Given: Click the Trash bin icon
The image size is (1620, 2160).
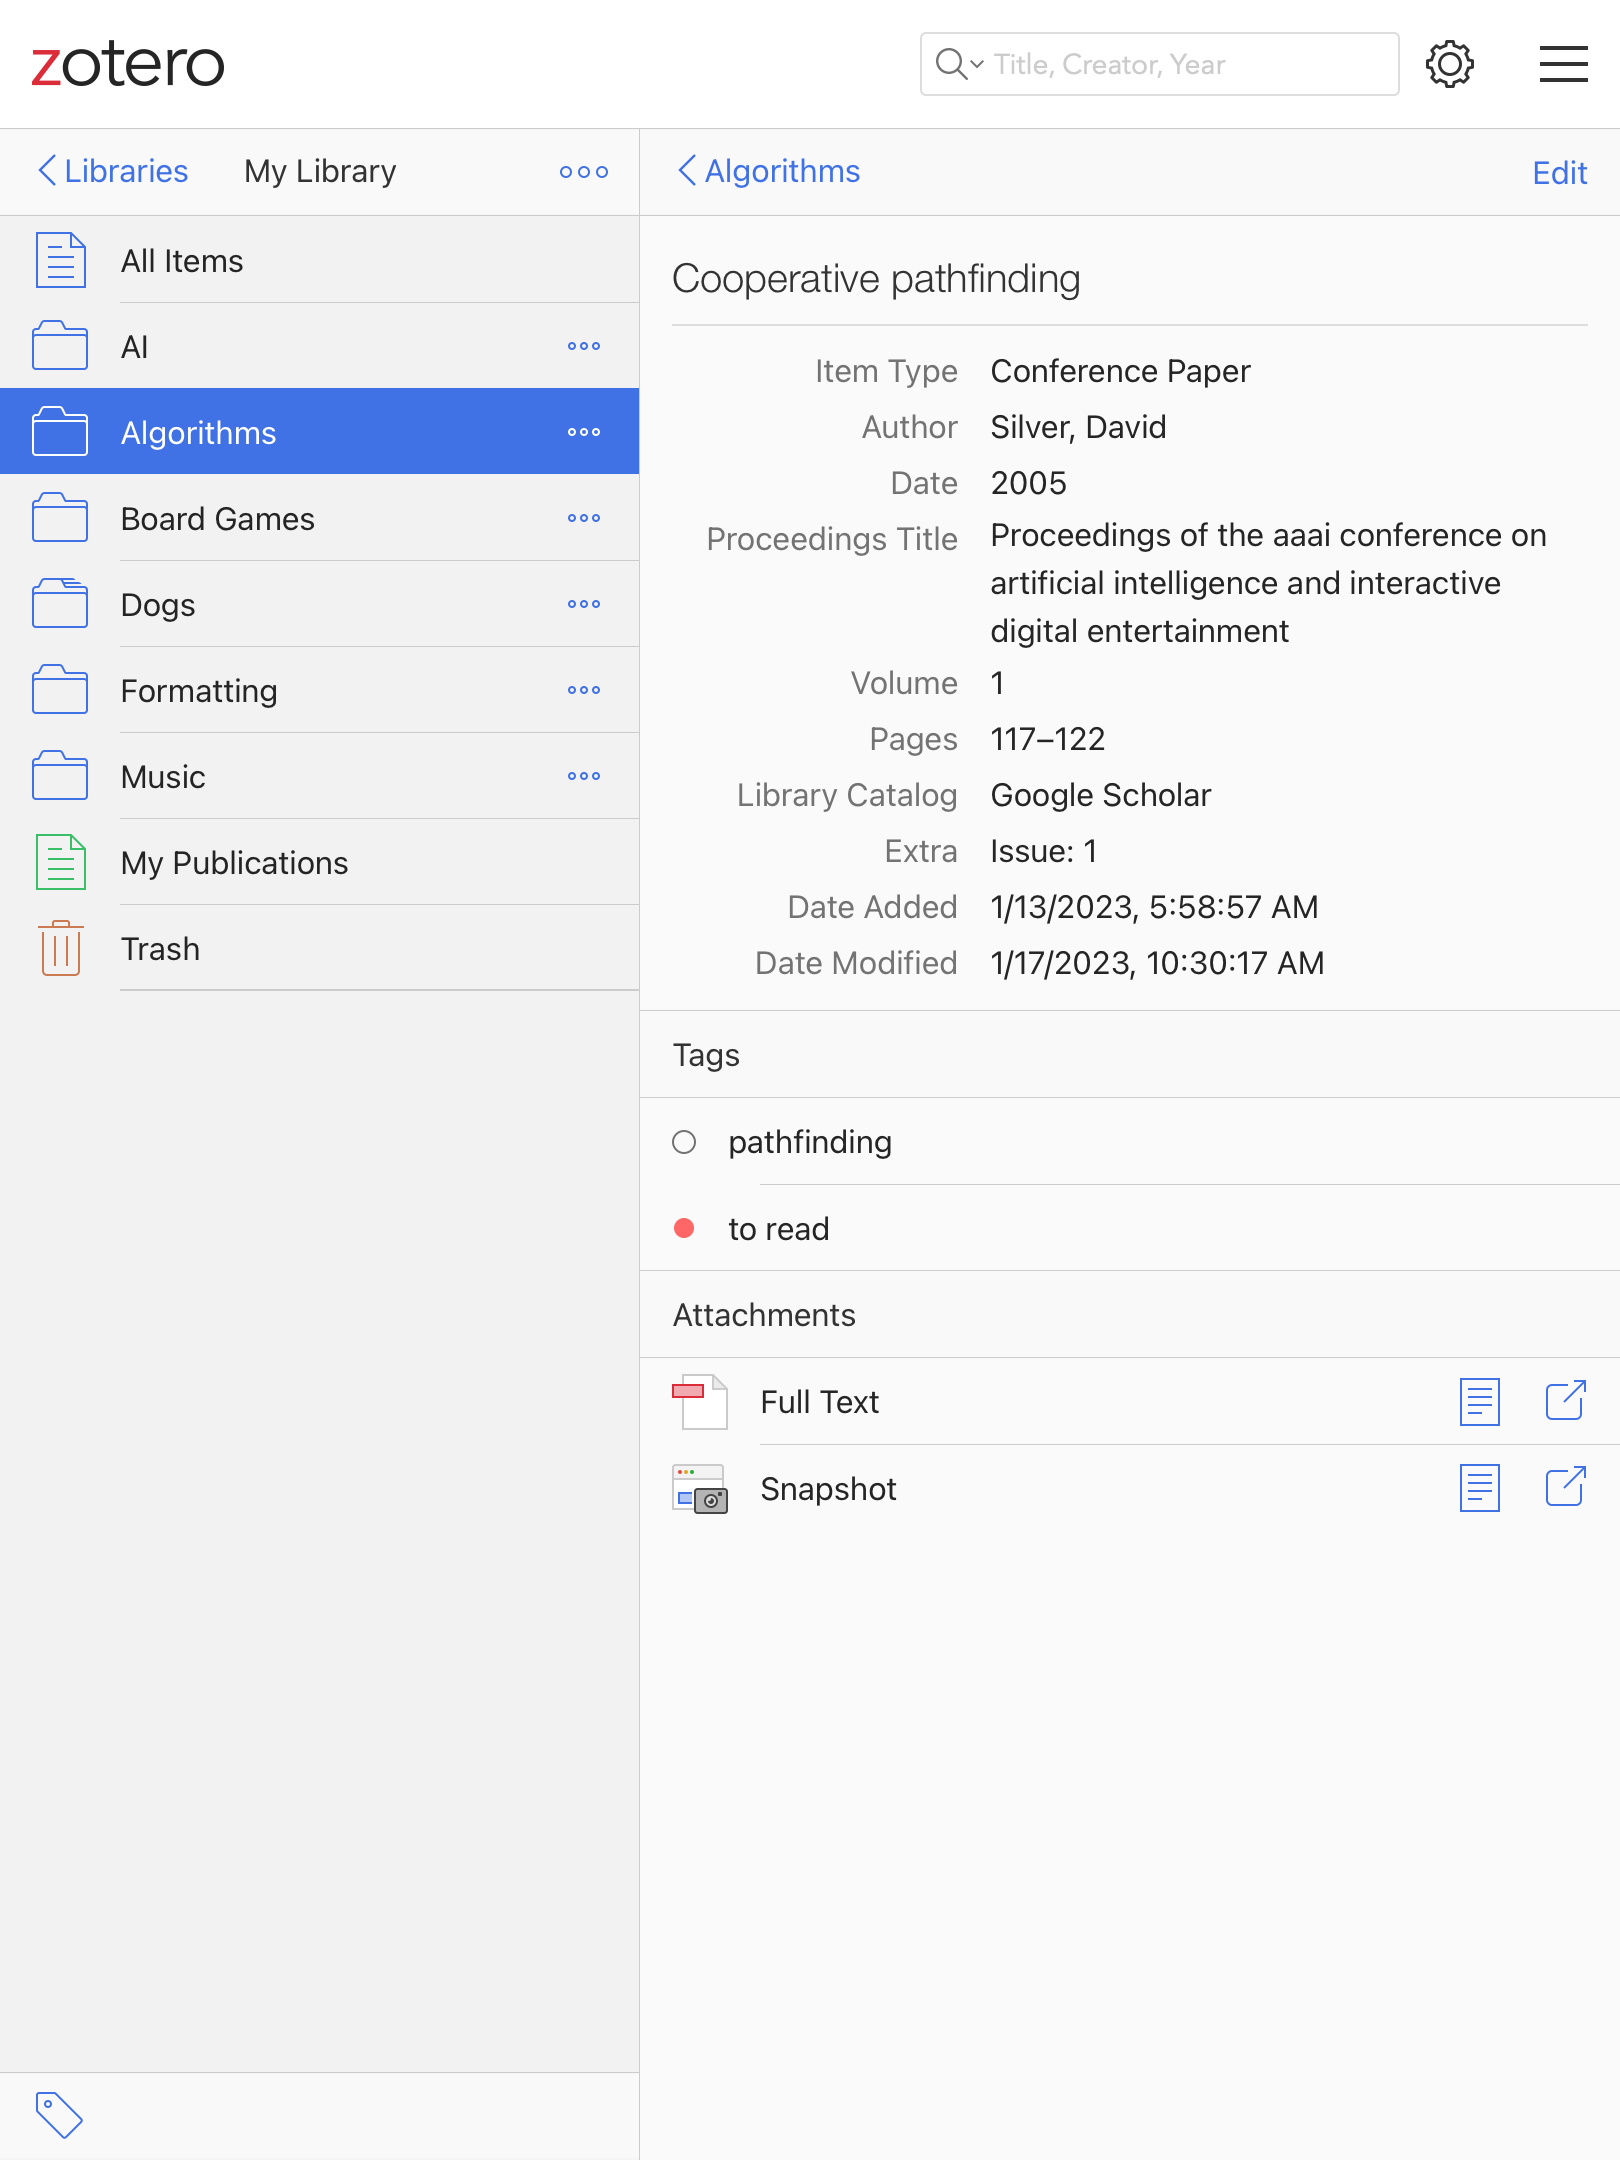Looking at the screenshot, I should pos(61,948).
